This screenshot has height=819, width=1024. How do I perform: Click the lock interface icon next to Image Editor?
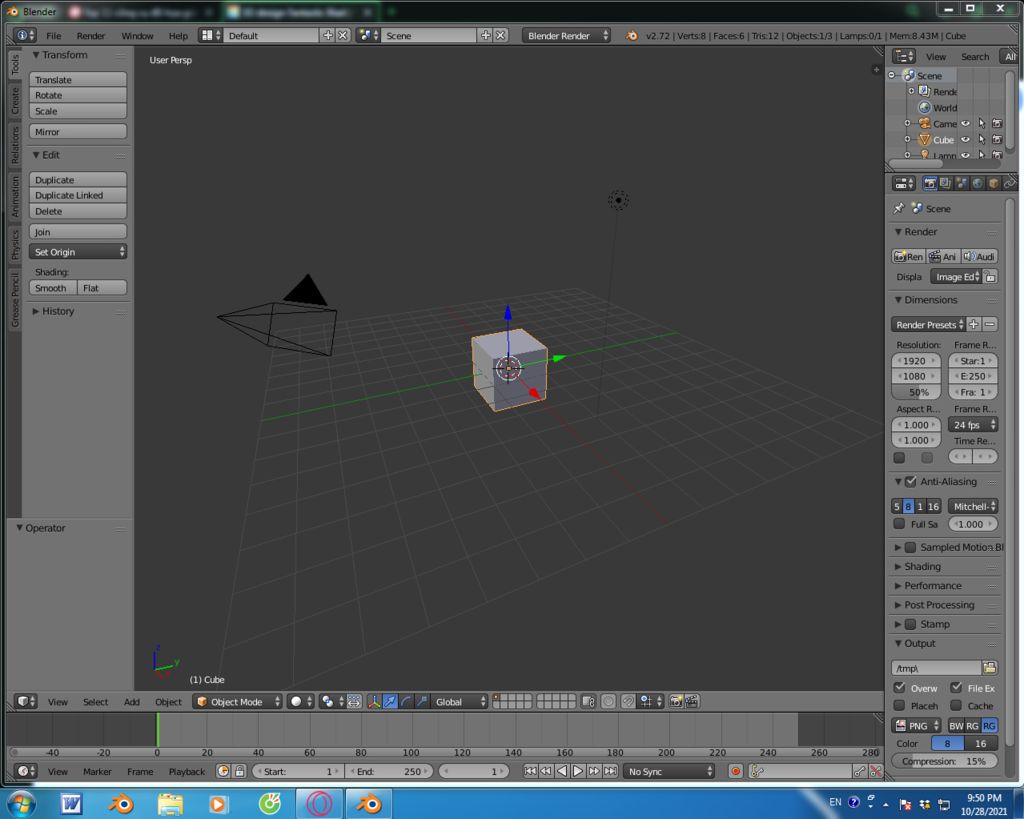click(x=991, y=277)
